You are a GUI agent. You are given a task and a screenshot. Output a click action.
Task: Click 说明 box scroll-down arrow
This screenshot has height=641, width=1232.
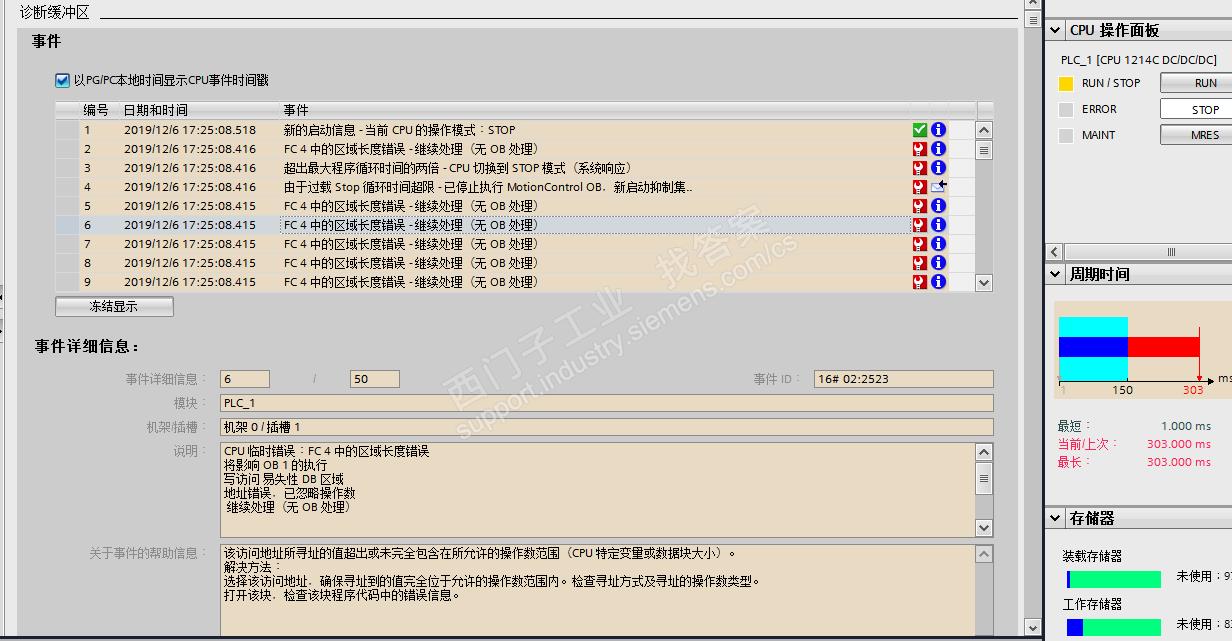coord(984,528)
